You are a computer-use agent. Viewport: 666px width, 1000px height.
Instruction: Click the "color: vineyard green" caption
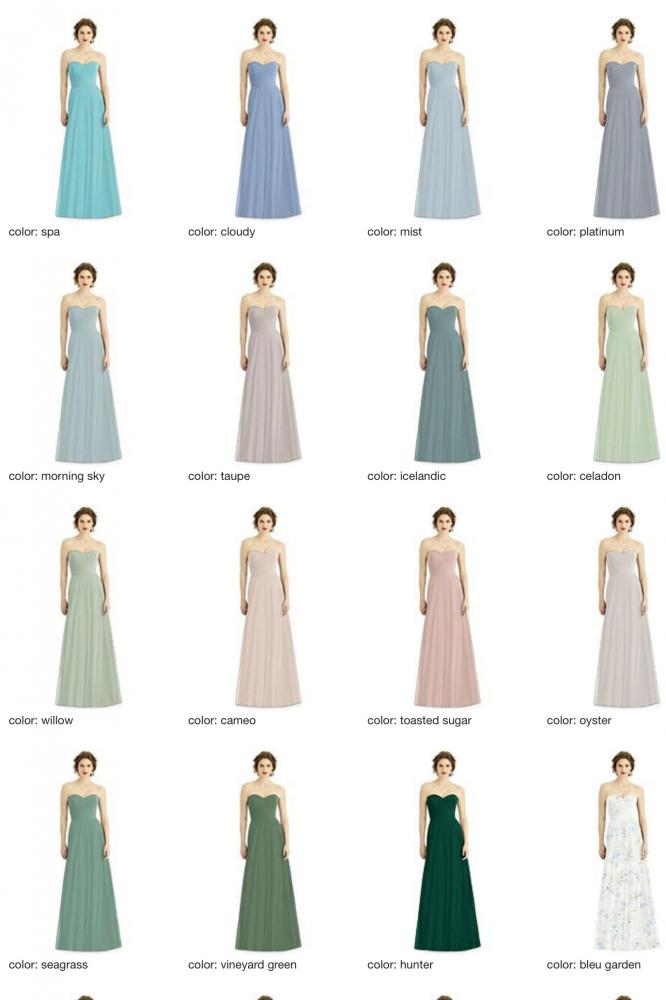(242, 965)
